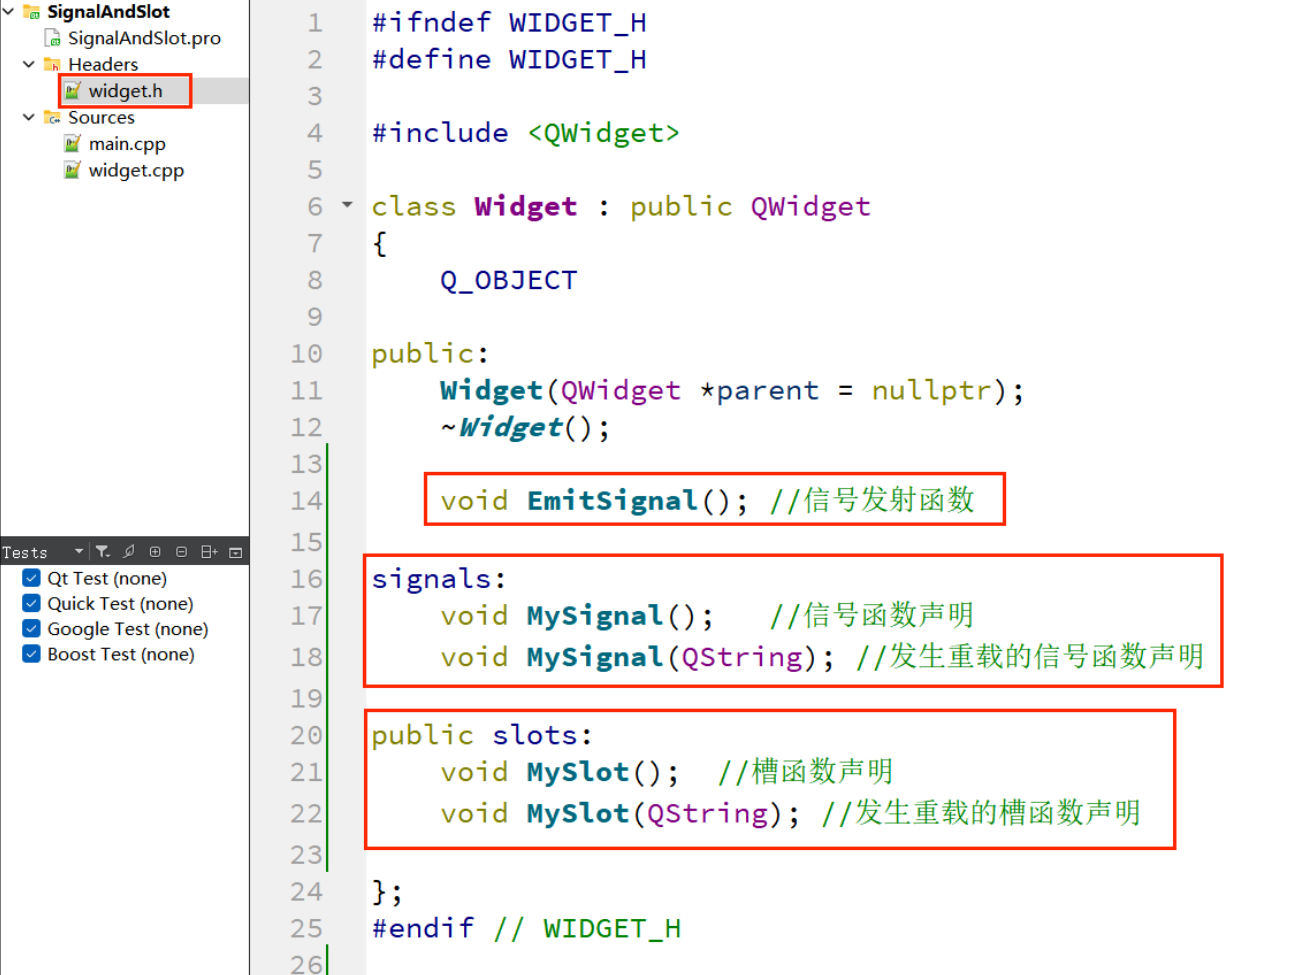The height and width of the screenshot is (975, 1310).
Task: Open the Tests view selector dropdown
Action: [x=78, y=552]
